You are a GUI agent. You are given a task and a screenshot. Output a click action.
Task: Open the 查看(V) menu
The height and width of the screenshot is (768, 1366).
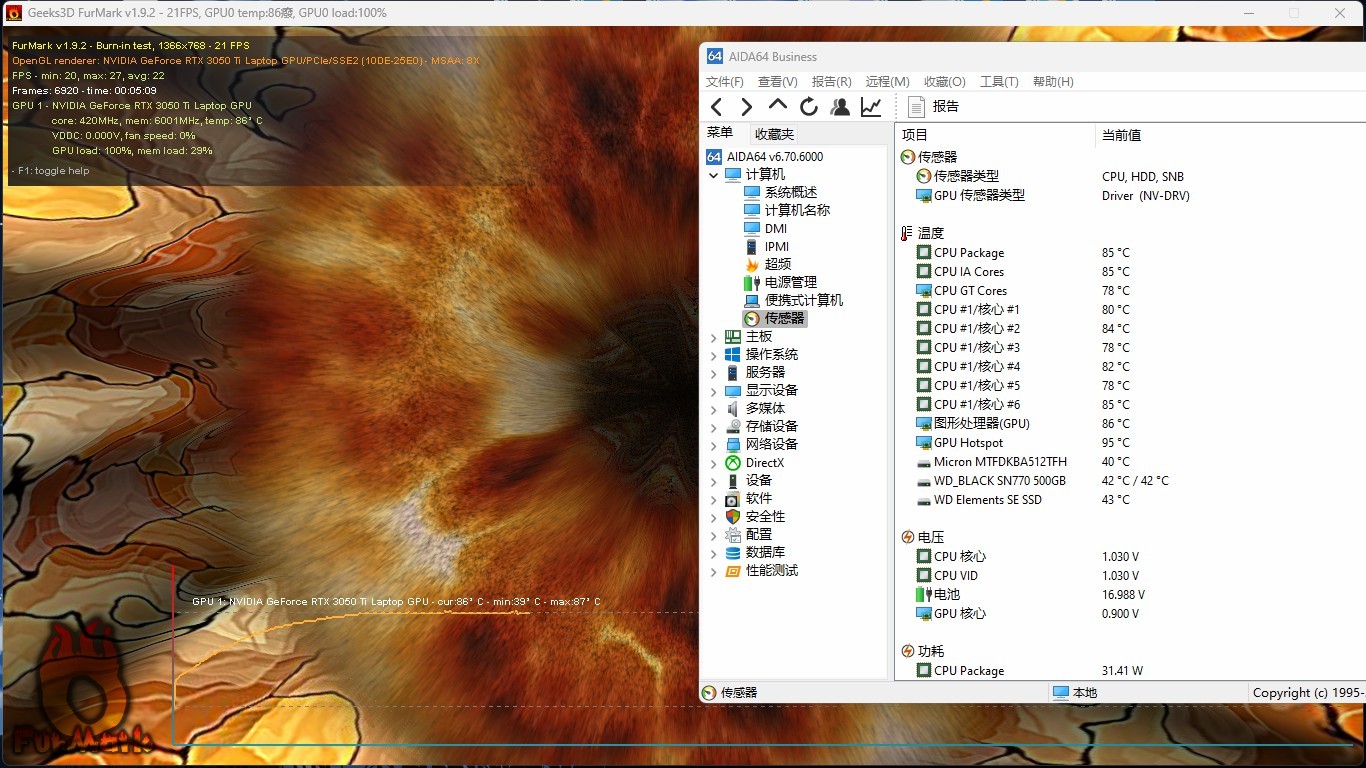(x=778, y=82)
